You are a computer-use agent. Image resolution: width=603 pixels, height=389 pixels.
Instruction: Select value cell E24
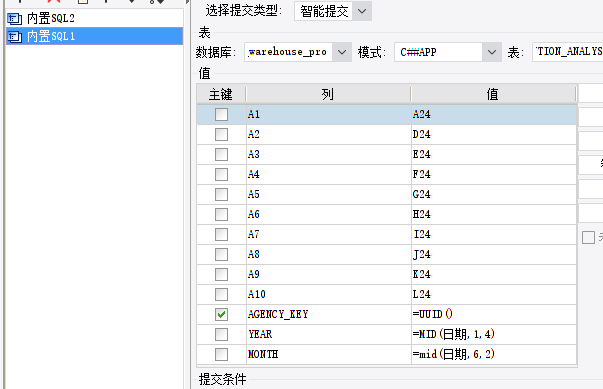click(x=493, y=154)
